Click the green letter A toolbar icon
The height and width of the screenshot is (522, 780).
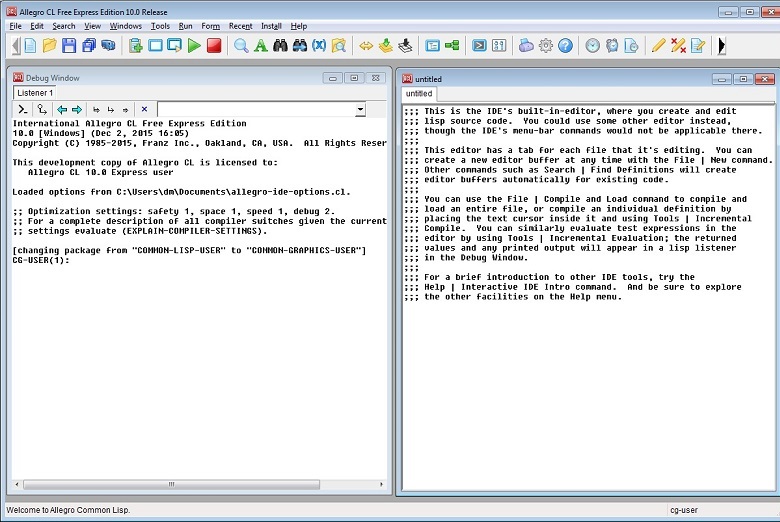click(260, 45)
